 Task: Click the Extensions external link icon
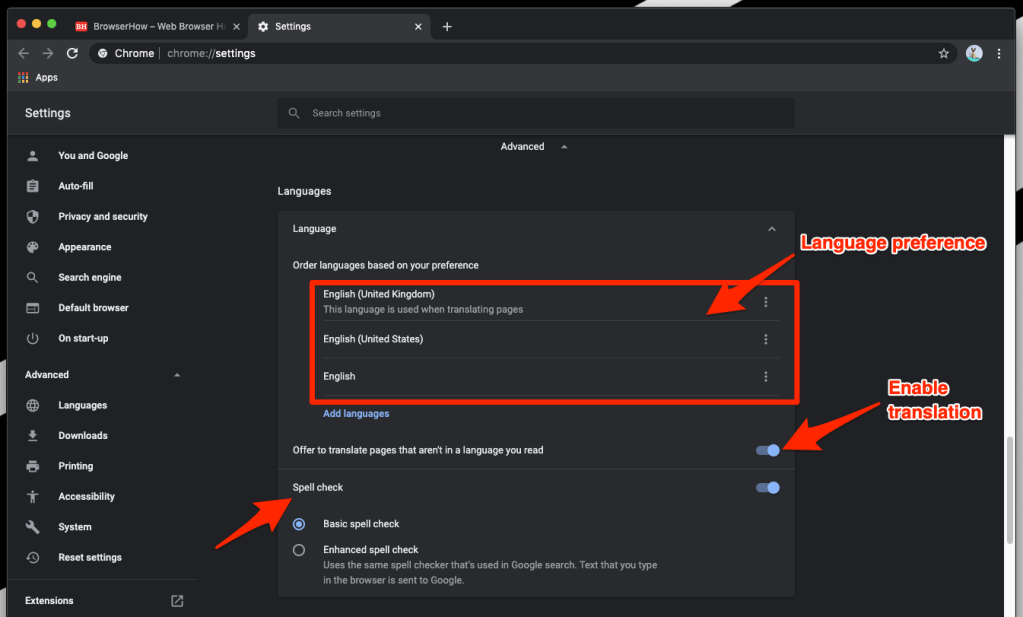click(177, 601)
